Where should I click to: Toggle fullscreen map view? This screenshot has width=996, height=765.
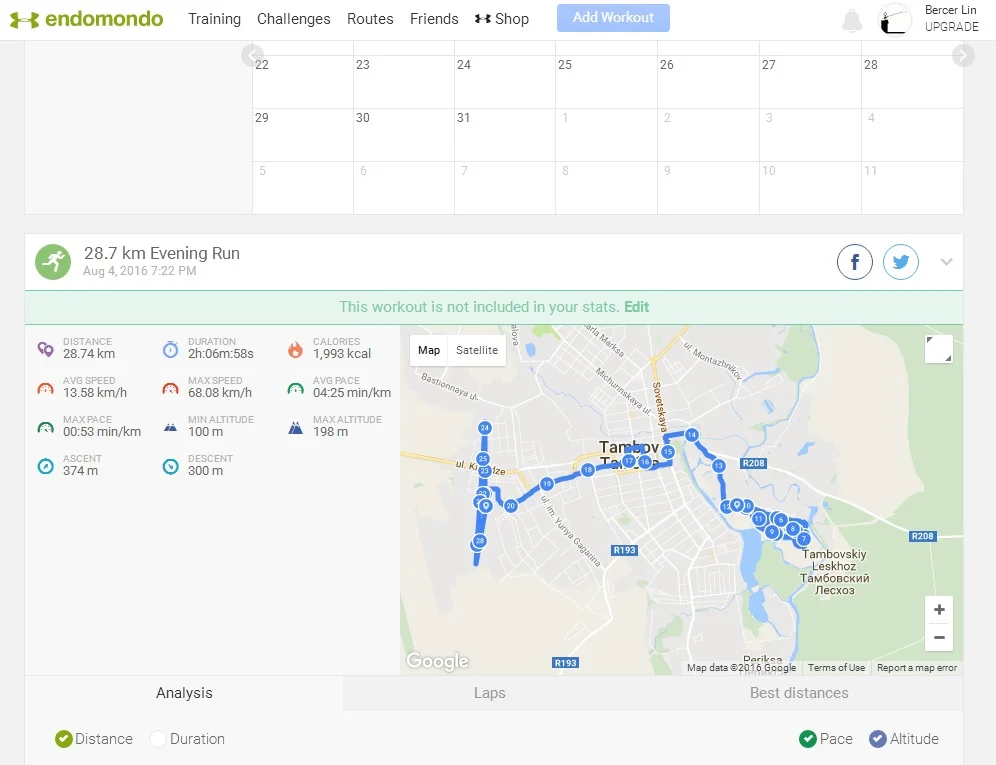(x=938, y=349)
